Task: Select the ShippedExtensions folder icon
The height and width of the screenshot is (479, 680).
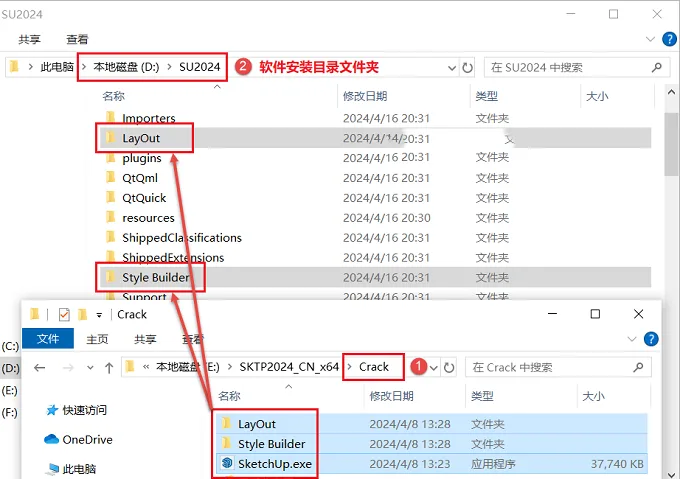Action: click(x=111, y=256)
